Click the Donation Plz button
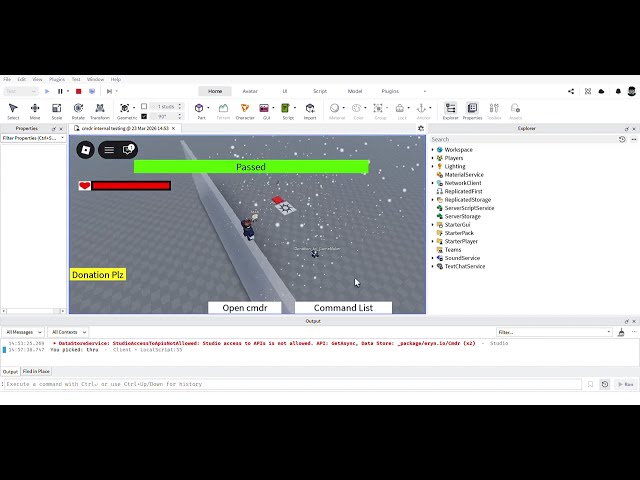 (98, 275)
